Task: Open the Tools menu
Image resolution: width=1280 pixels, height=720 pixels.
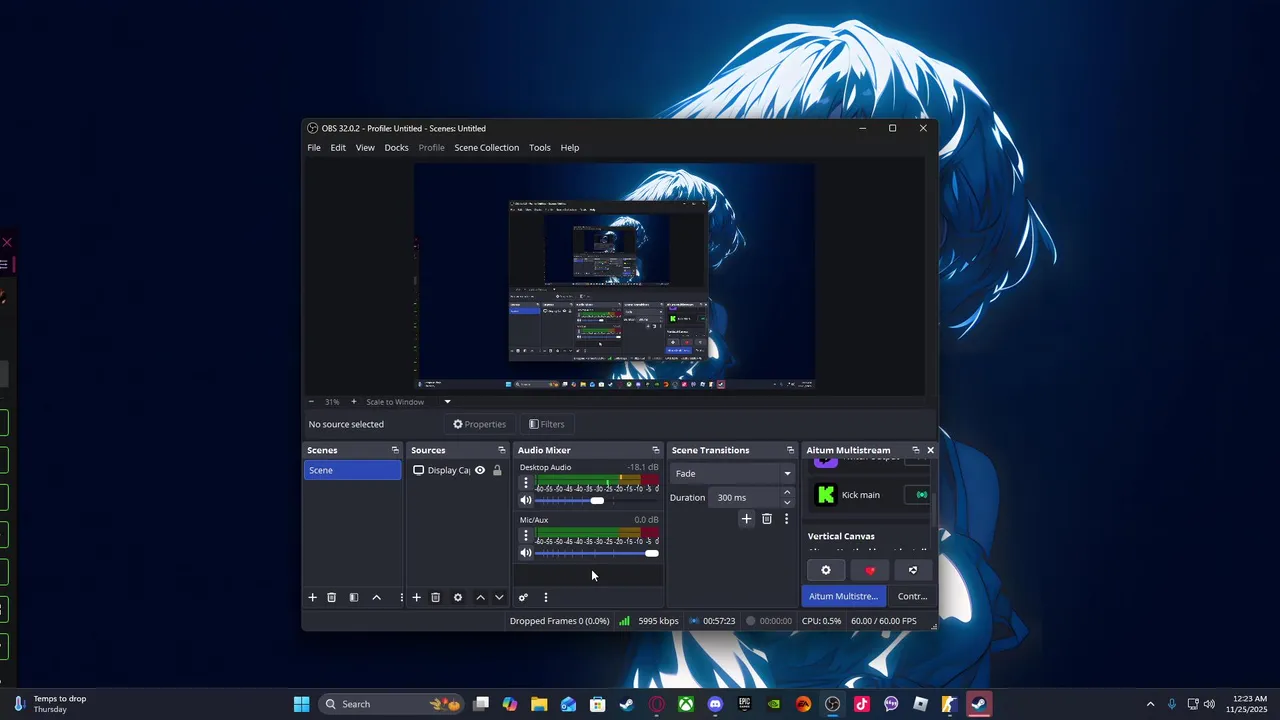Action: tap(540, 147)
